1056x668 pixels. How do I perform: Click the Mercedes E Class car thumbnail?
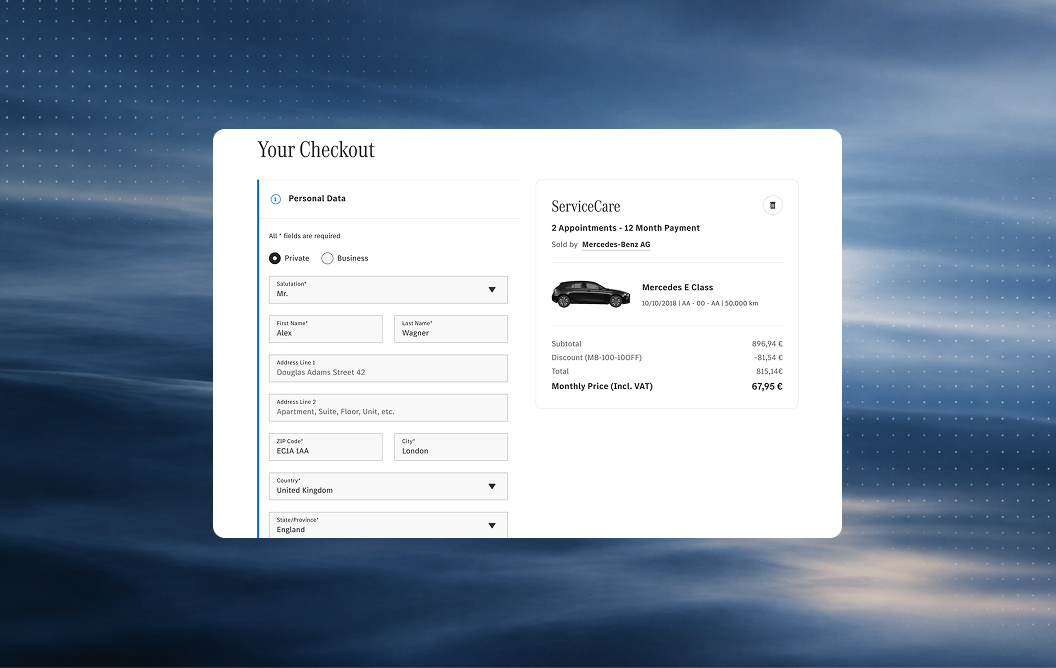[x=591, y=294]
